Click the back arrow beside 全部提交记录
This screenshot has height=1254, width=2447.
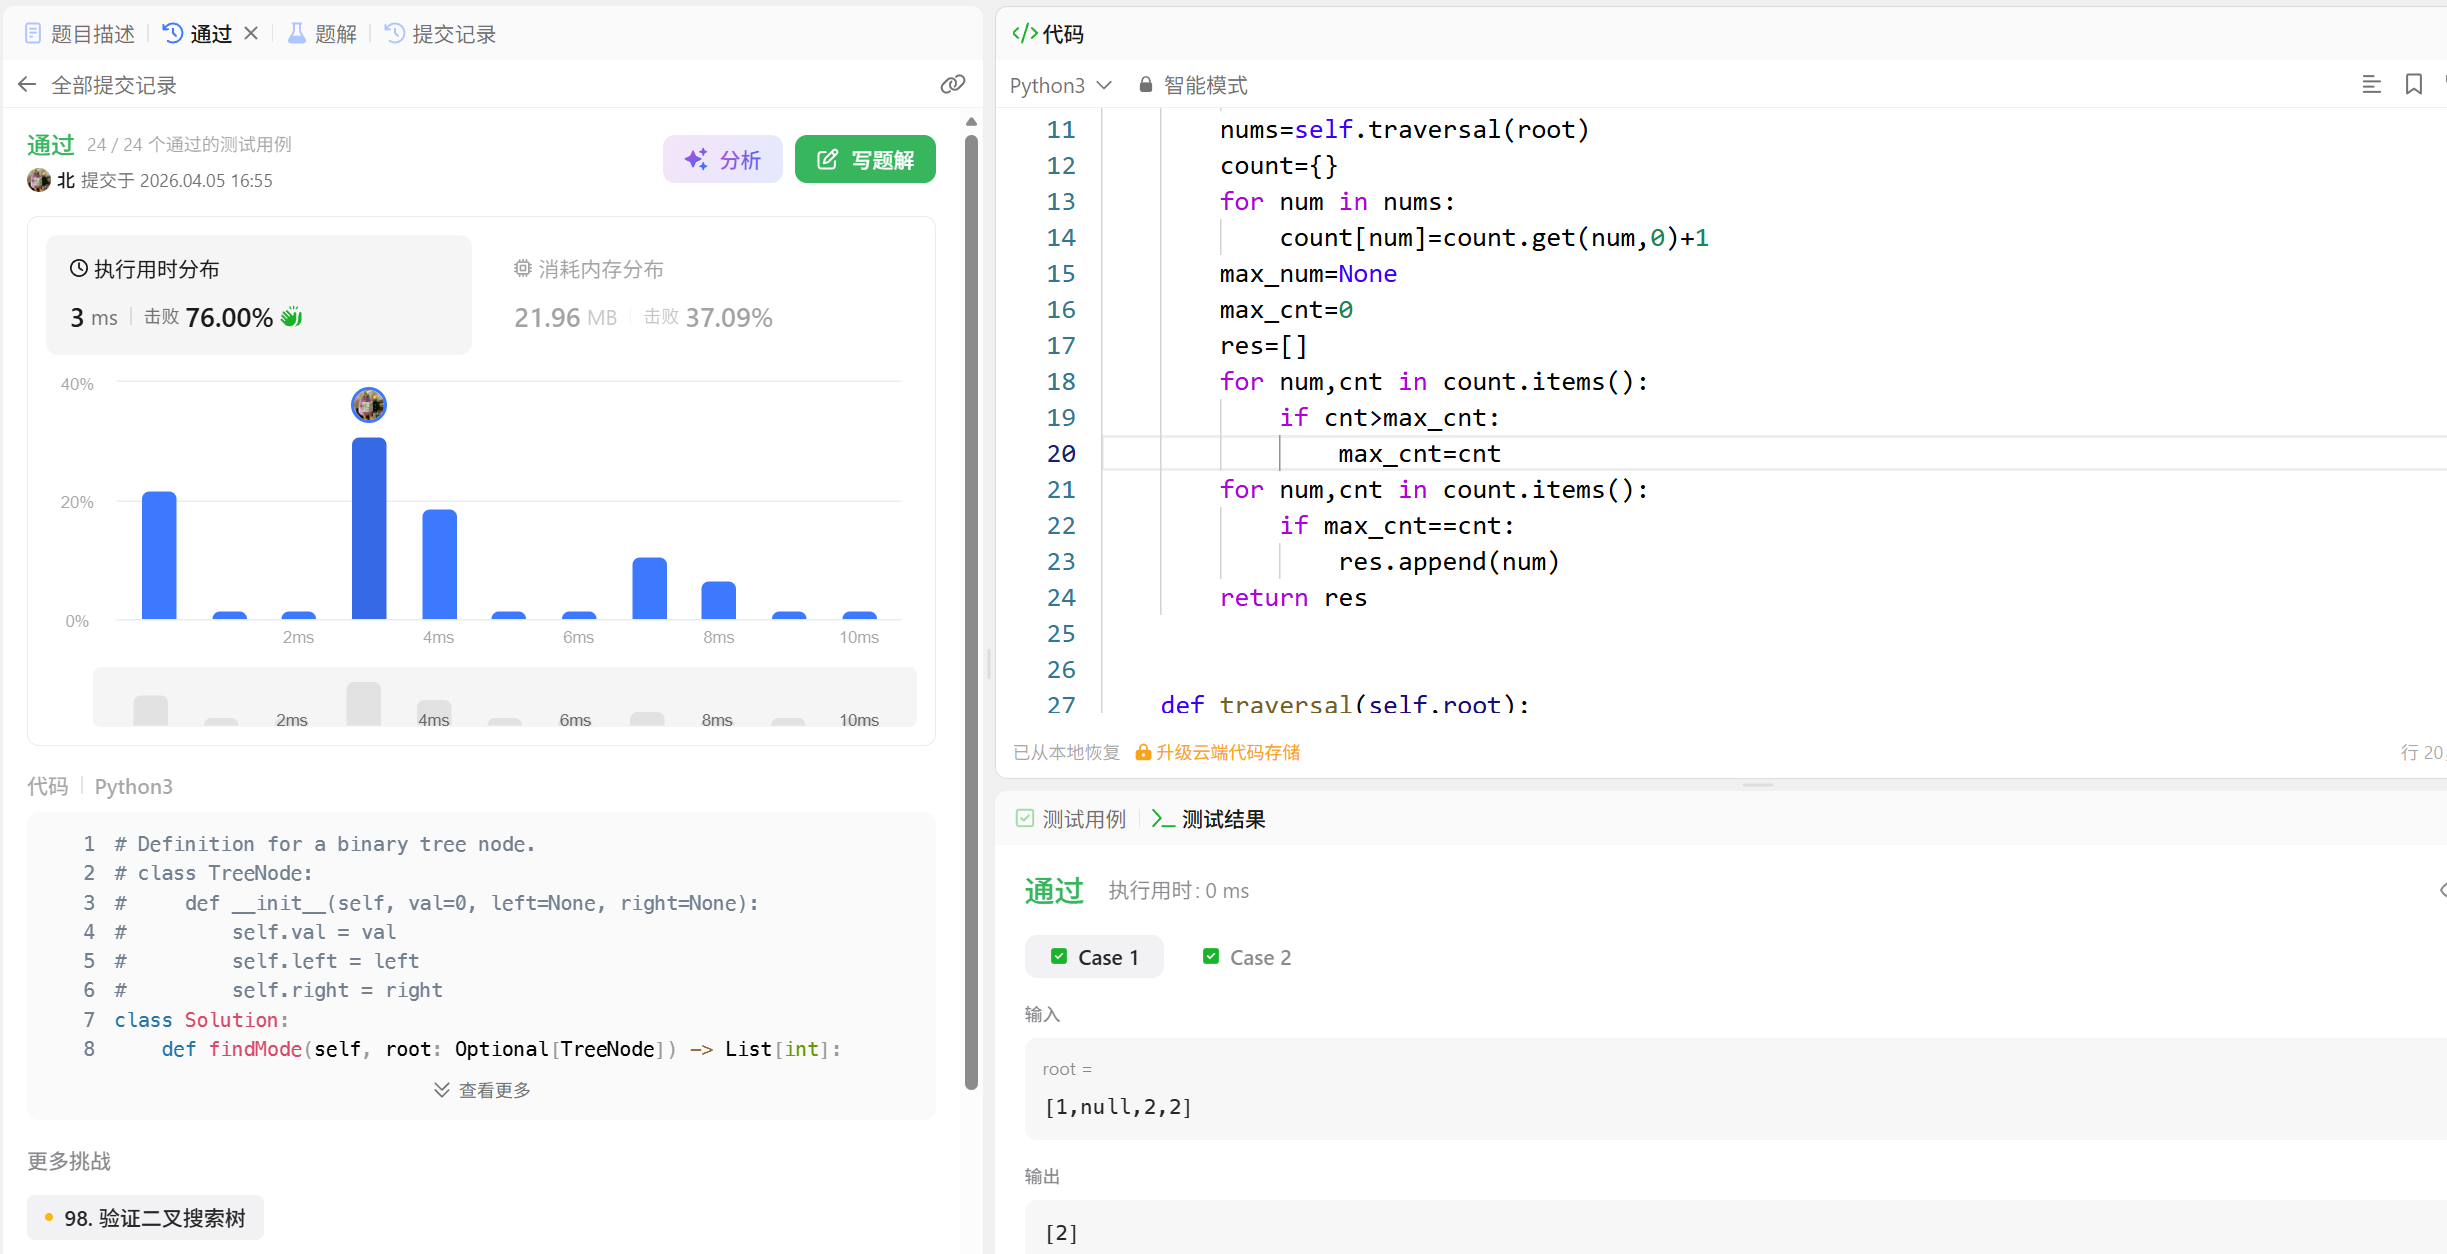(x=27, y=85)
